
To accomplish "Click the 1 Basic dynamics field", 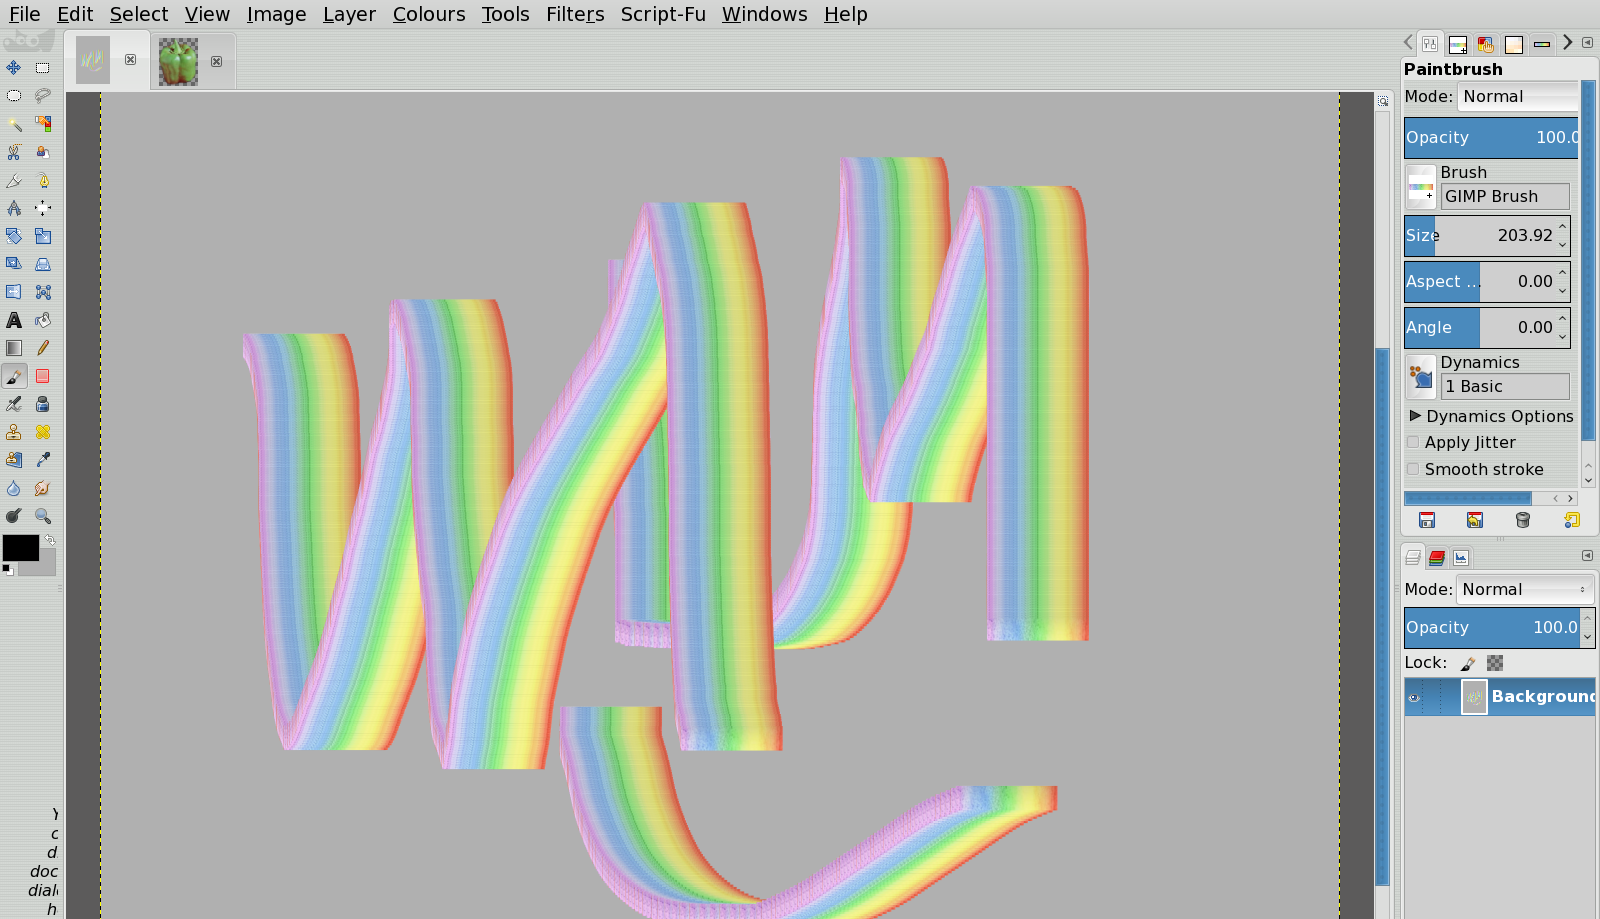I will coord(1505,386).
